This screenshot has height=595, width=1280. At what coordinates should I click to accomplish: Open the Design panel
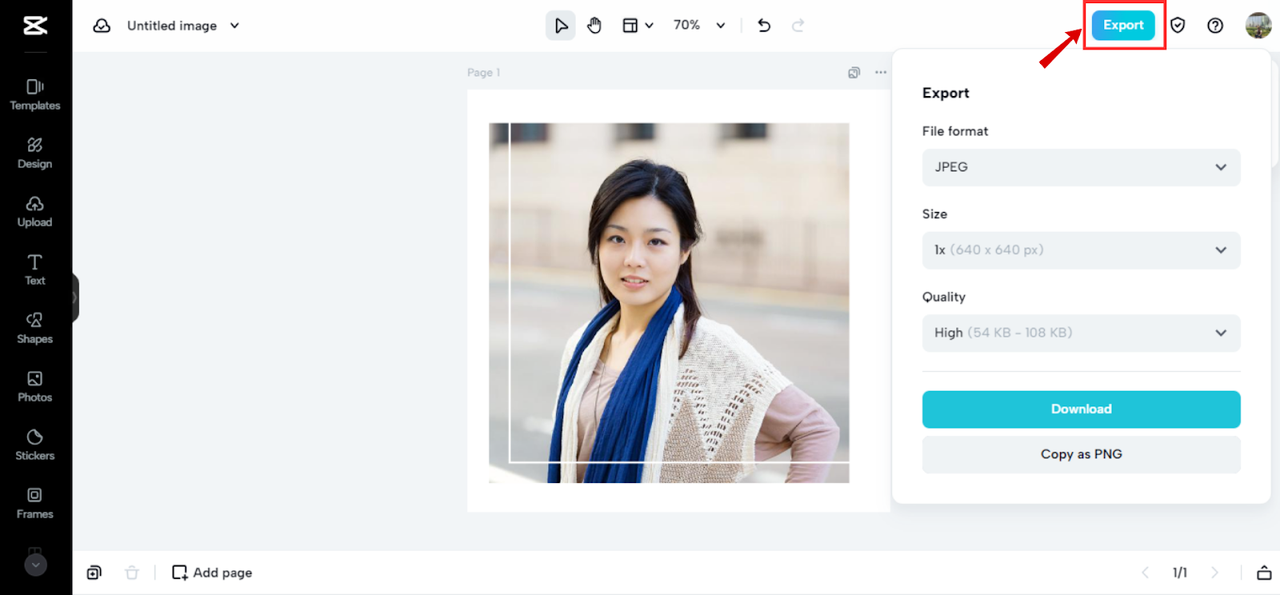click(35, 153)
